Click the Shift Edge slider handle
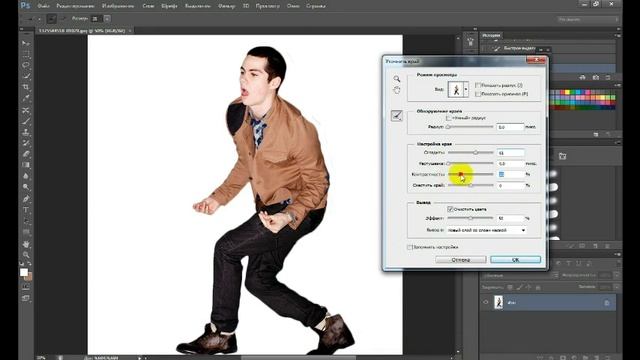Screen dimensions: 640x360 [470, 185]
